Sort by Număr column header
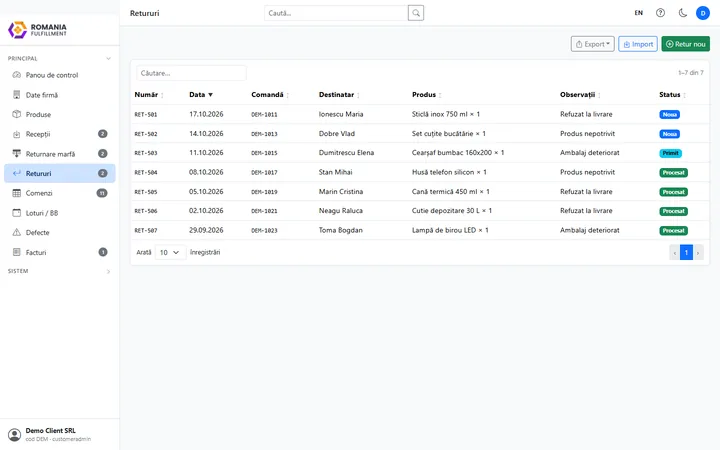This screenshot has height=450, width=720. [149, 95]
